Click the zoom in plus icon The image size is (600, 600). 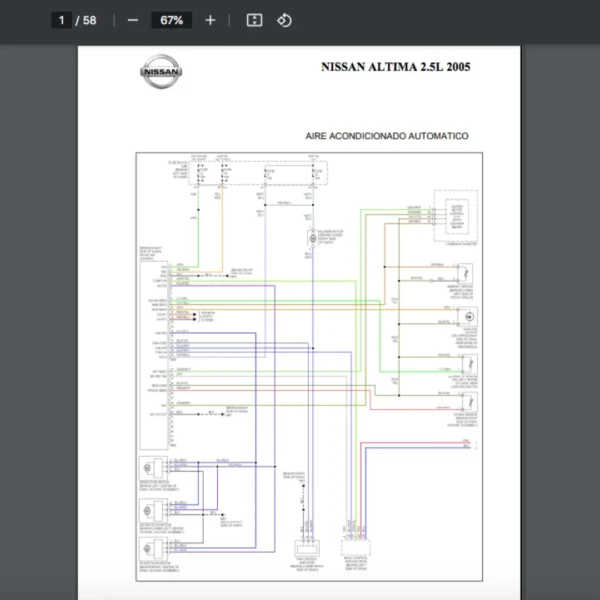(x=210, y=20)
